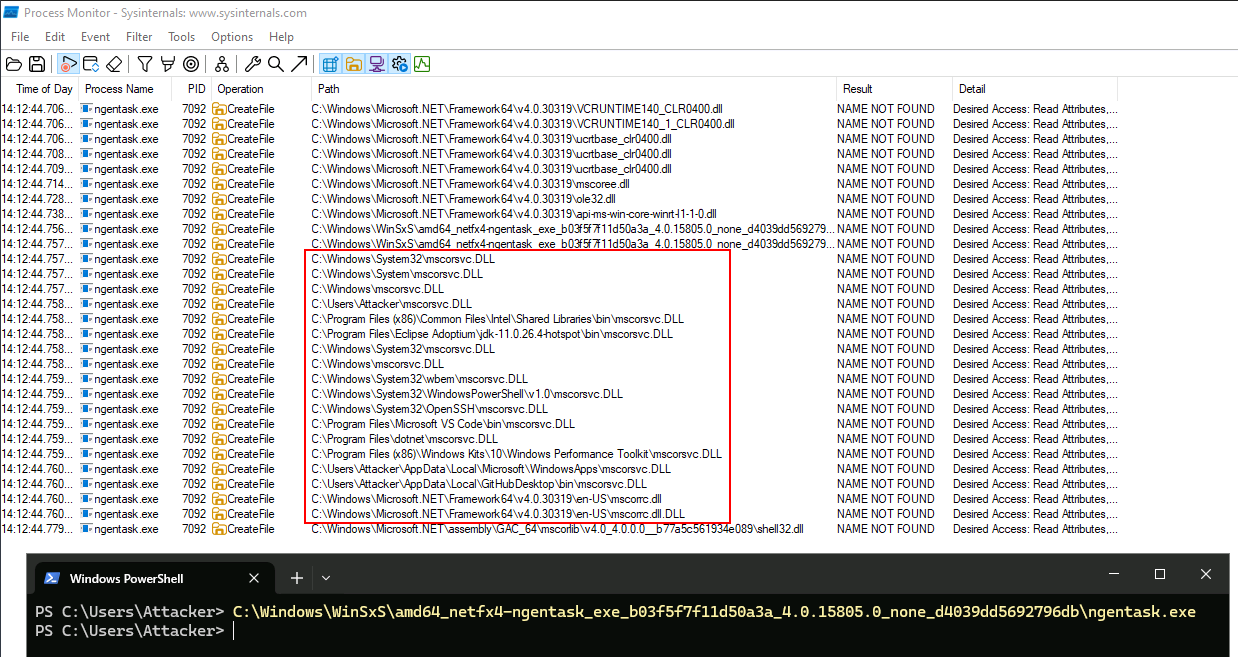Viewport: 1238px width, 657px height.
Task: Click the Include Process From Window target icon
Action: click(x=191, y=64)
